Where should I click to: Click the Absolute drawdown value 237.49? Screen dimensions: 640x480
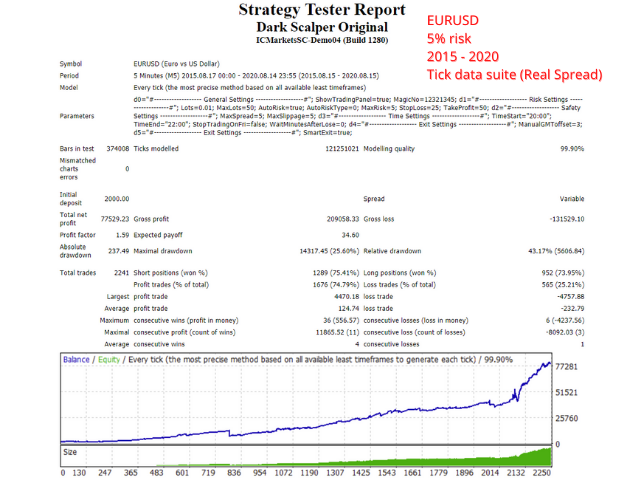coord(118,251)
